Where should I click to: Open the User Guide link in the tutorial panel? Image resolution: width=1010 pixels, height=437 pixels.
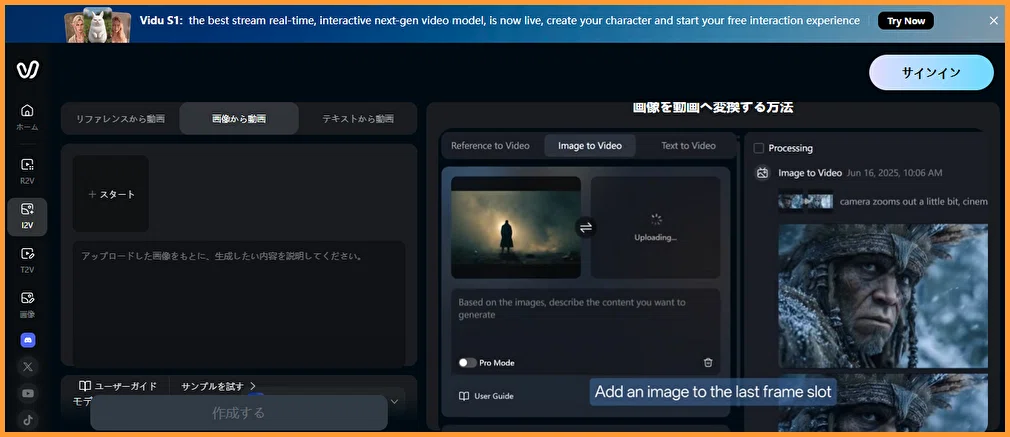pos(486,396)
